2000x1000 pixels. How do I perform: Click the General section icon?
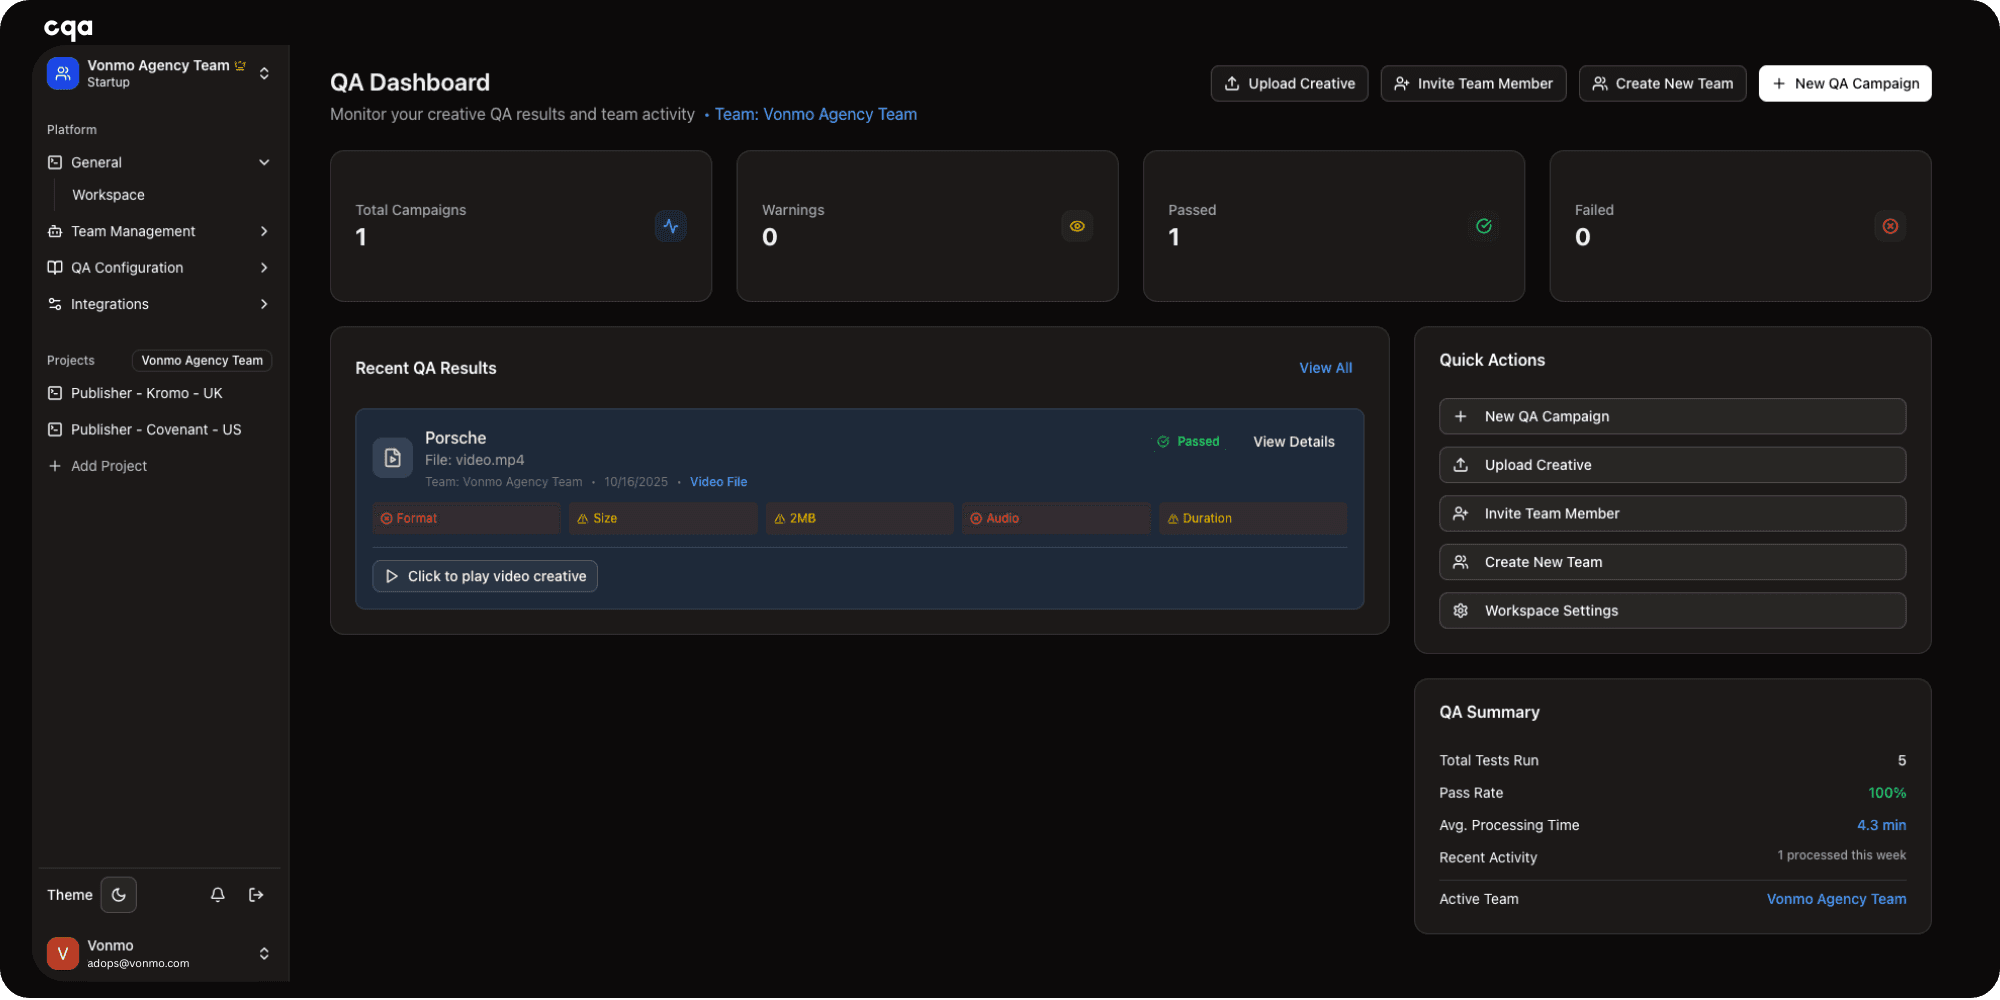coord(55,162)
